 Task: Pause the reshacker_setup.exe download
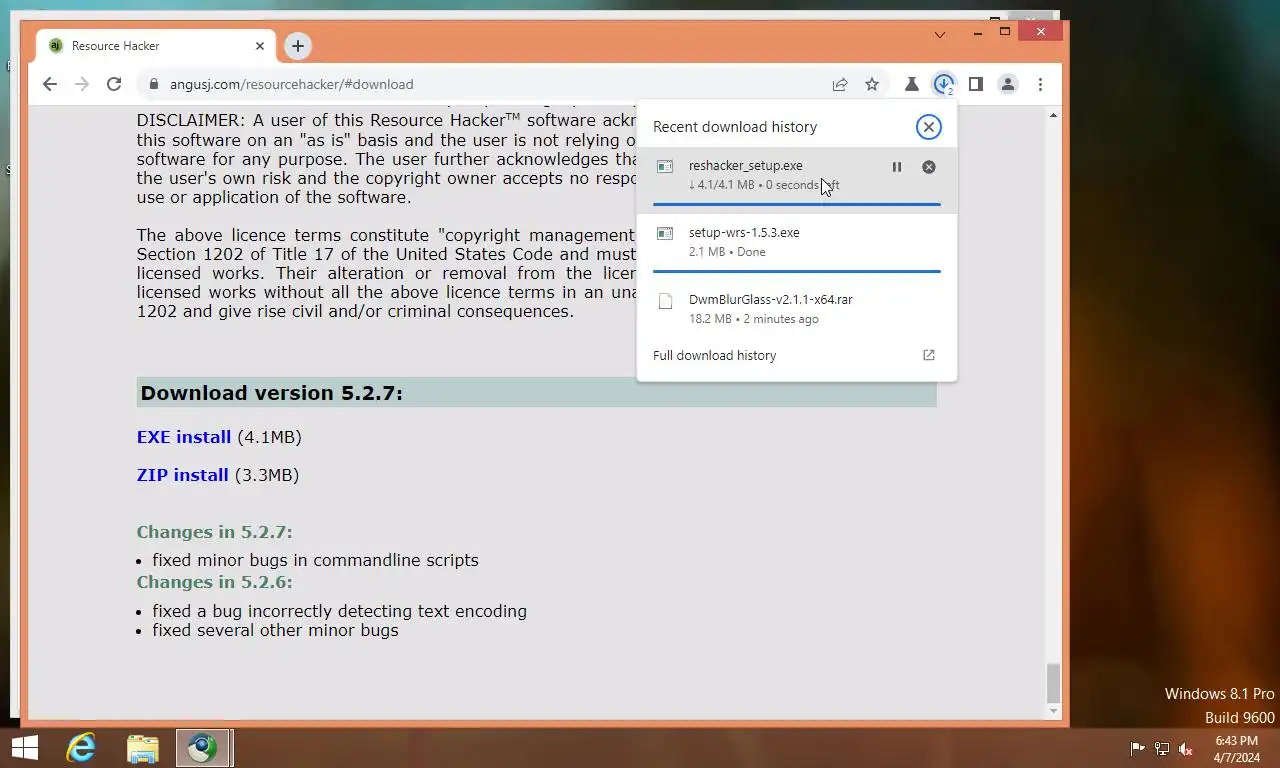click(897, 167)
